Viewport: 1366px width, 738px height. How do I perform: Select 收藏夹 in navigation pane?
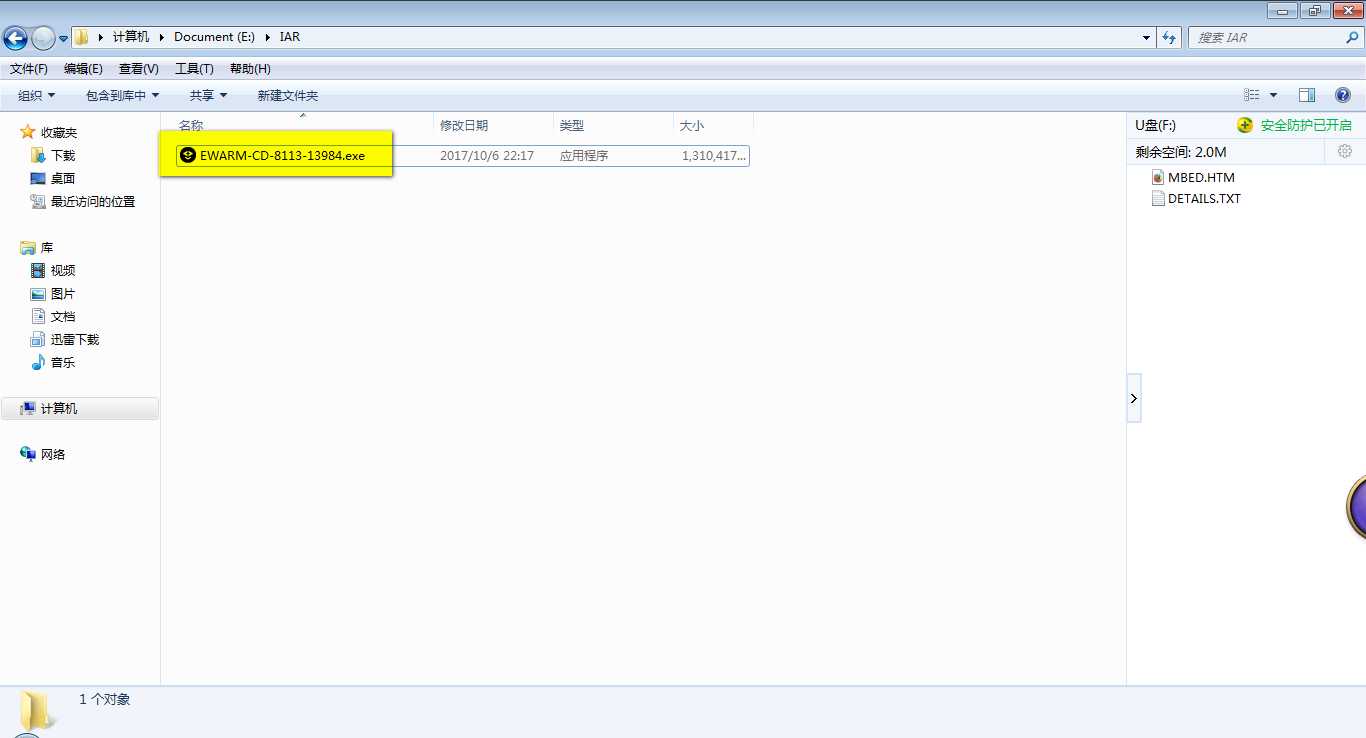59,132
